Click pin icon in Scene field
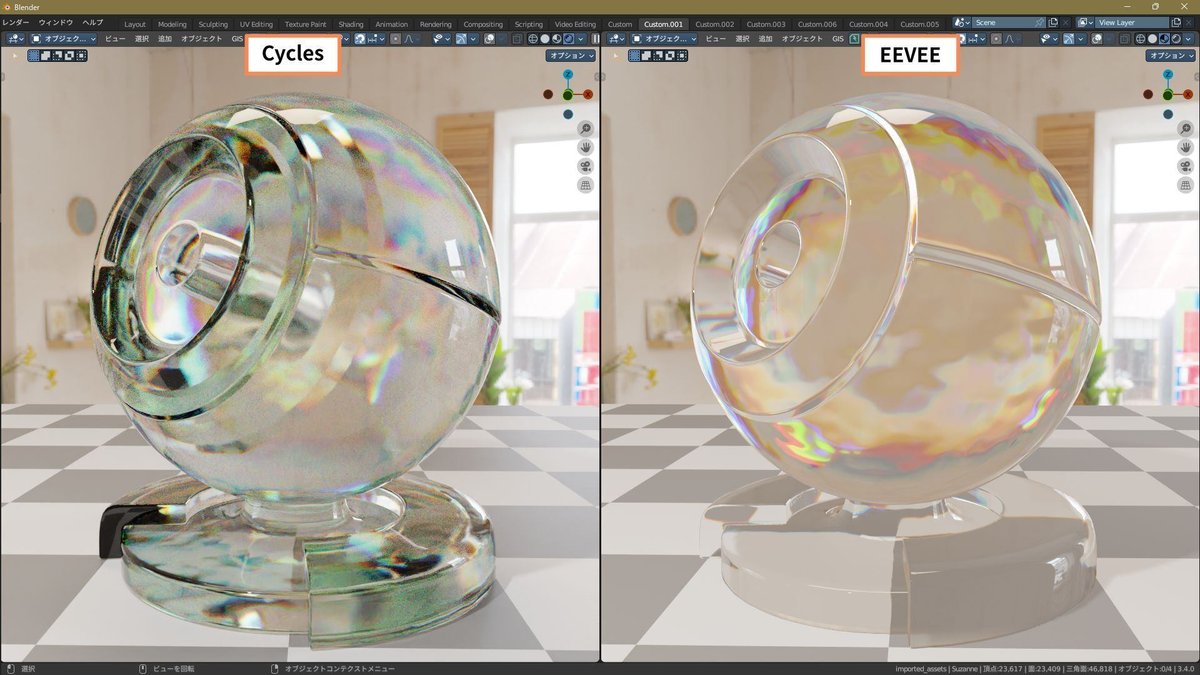Viewport: 1200px width, 675px height. click(x=1039, y=22)
